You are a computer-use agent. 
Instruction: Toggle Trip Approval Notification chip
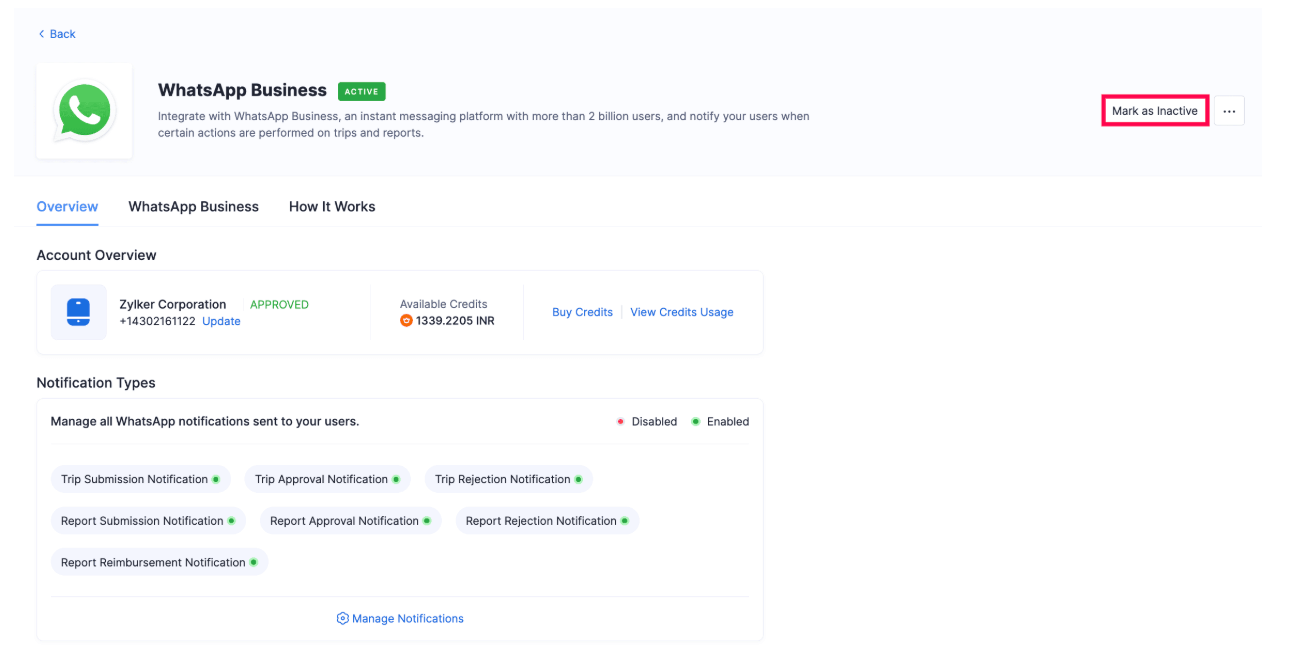(x=327, y=479)
